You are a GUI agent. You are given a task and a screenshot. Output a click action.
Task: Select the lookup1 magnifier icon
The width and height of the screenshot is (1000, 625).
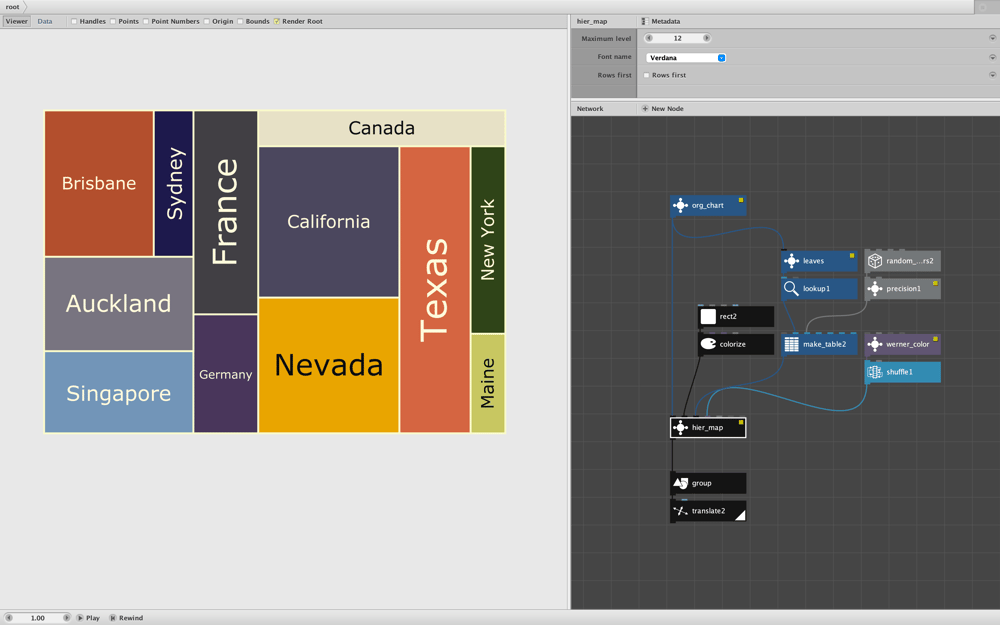click(x=791, y=288)
